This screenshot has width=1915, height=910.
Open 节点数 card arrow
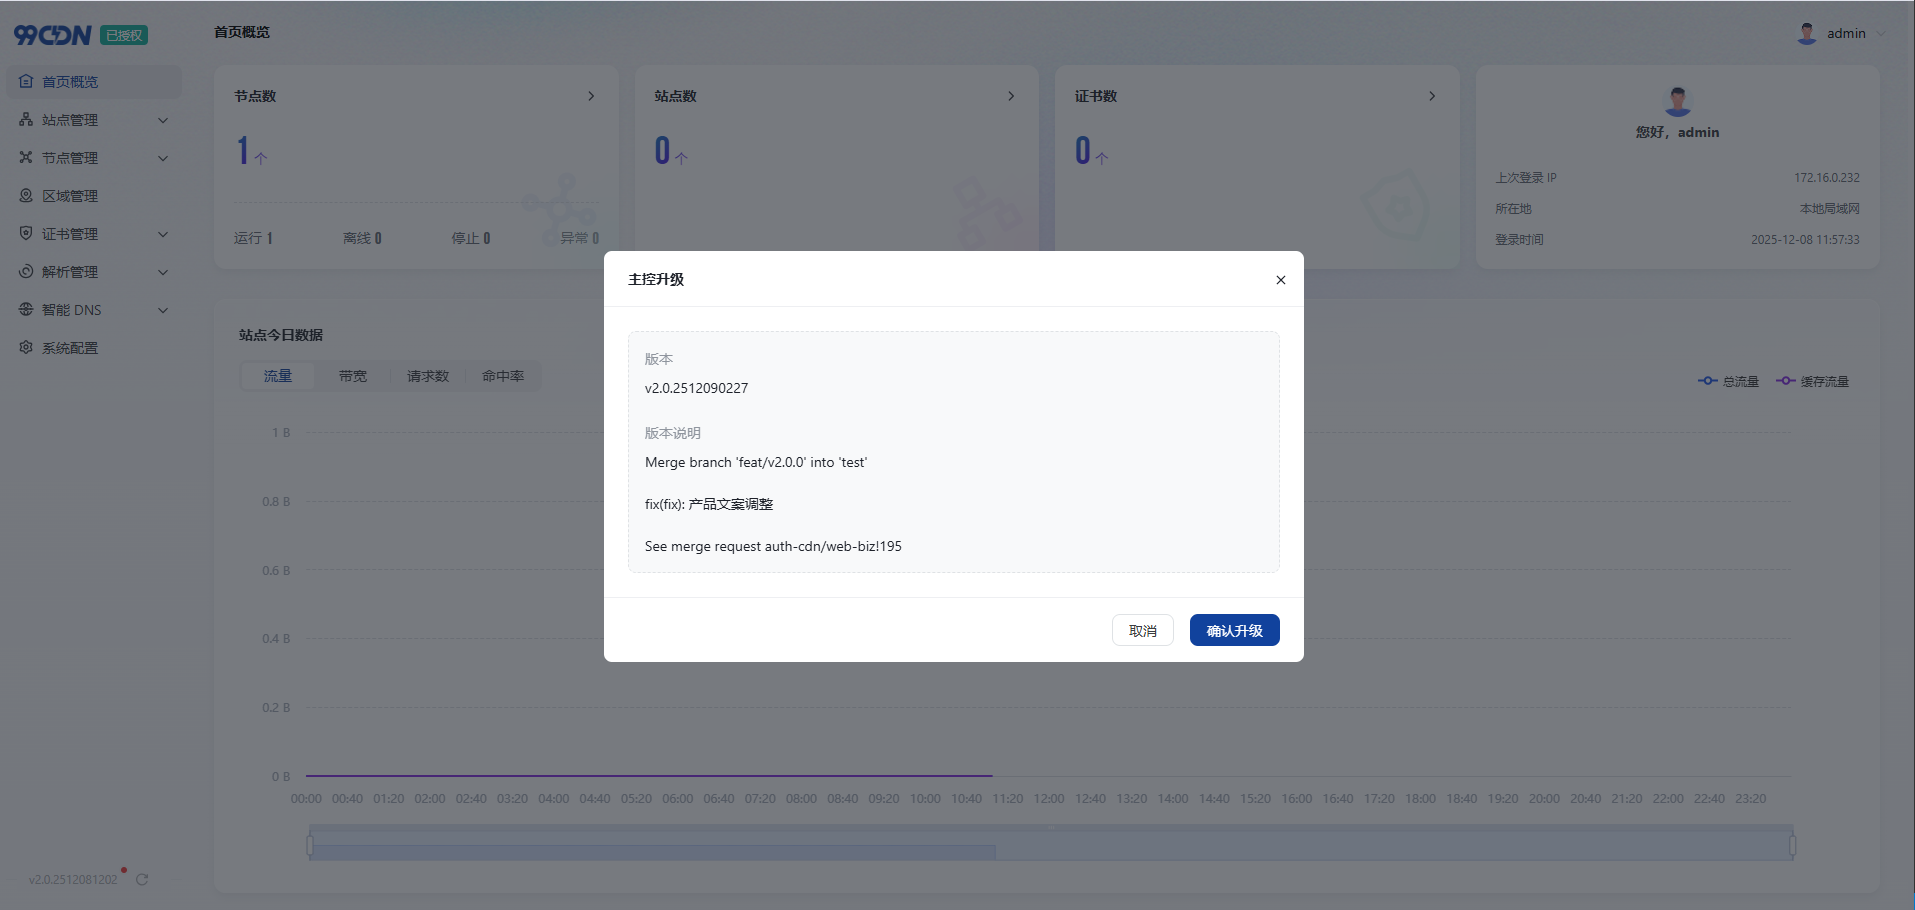(591, 96)
